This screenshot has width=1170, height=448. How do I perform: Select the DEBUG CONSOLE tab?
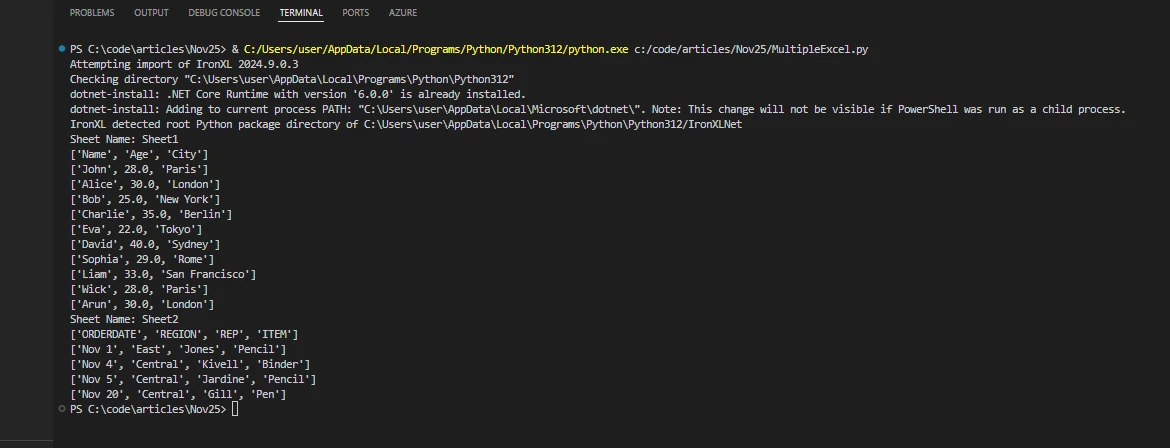point(224,13)
